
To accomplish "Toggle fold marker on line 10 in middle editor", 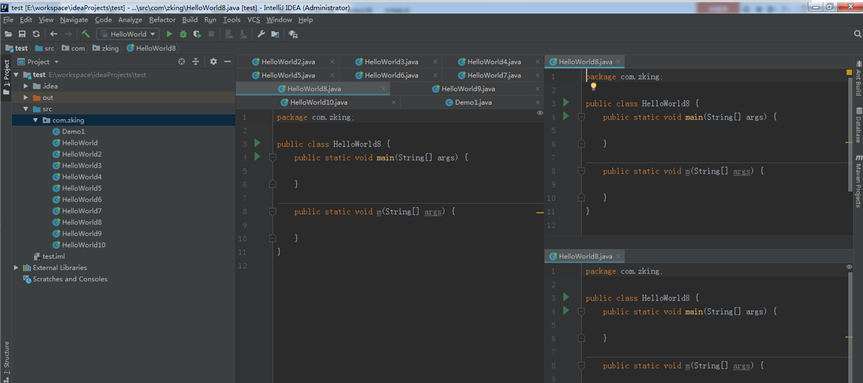I will pyautogui.click(x=272, y=238).
